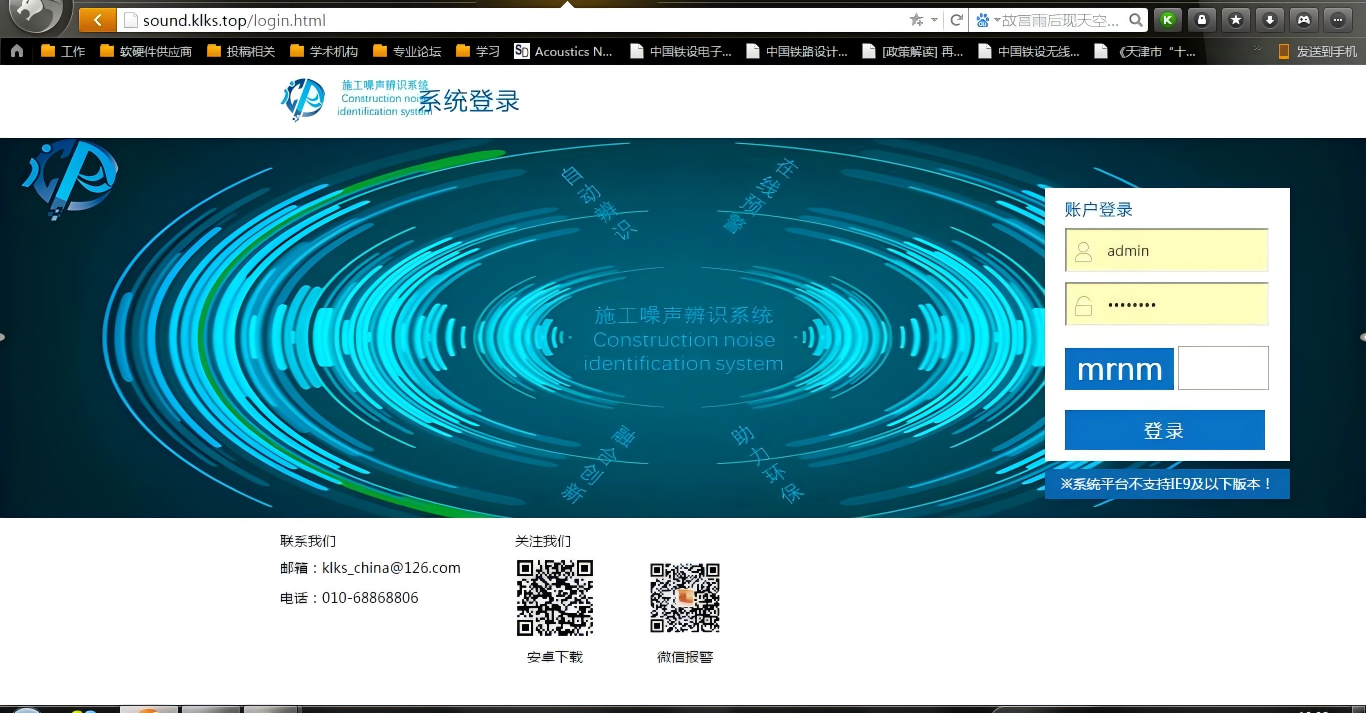Open the Acoustics N... bookmark
Screen dimensions: 1366x713
click(563, 51)
